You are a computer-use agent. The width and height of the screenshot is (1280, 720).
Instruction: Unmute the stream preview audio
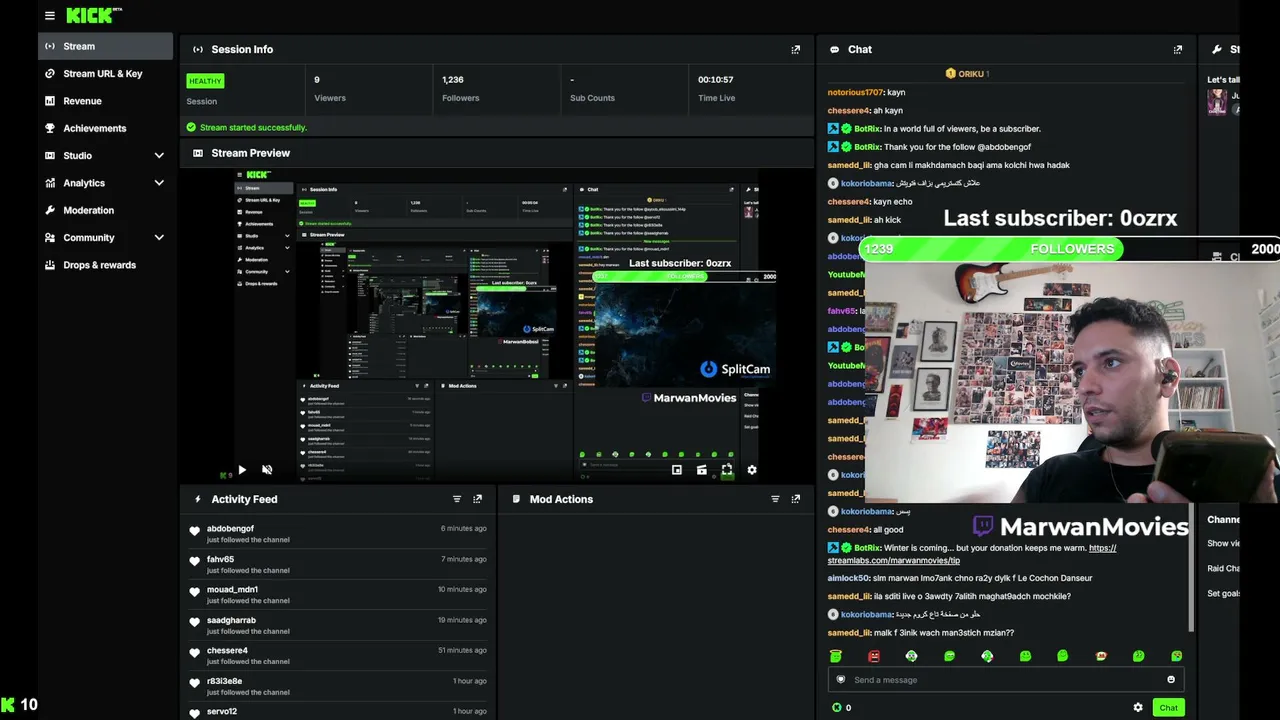(267, 469)
